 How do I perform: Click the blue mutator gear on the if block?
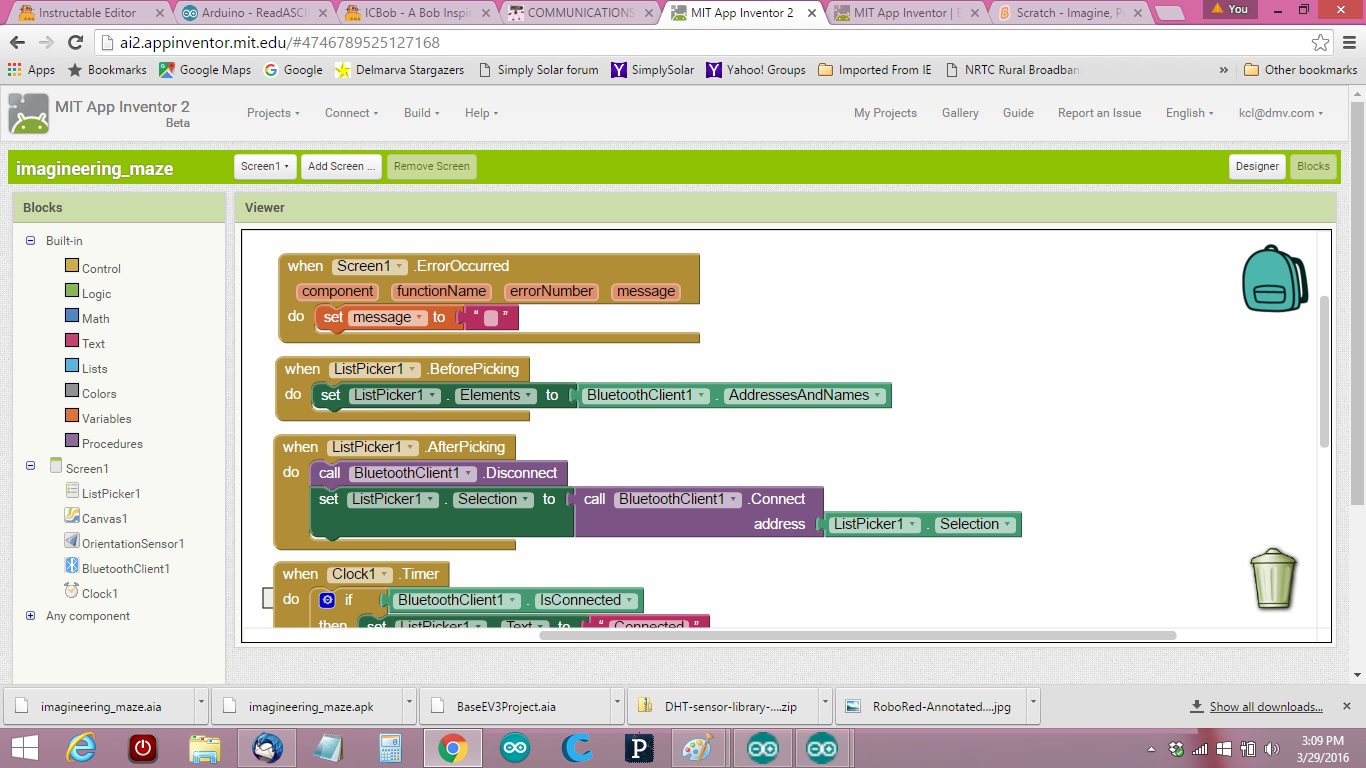click(x=327, y=600)
